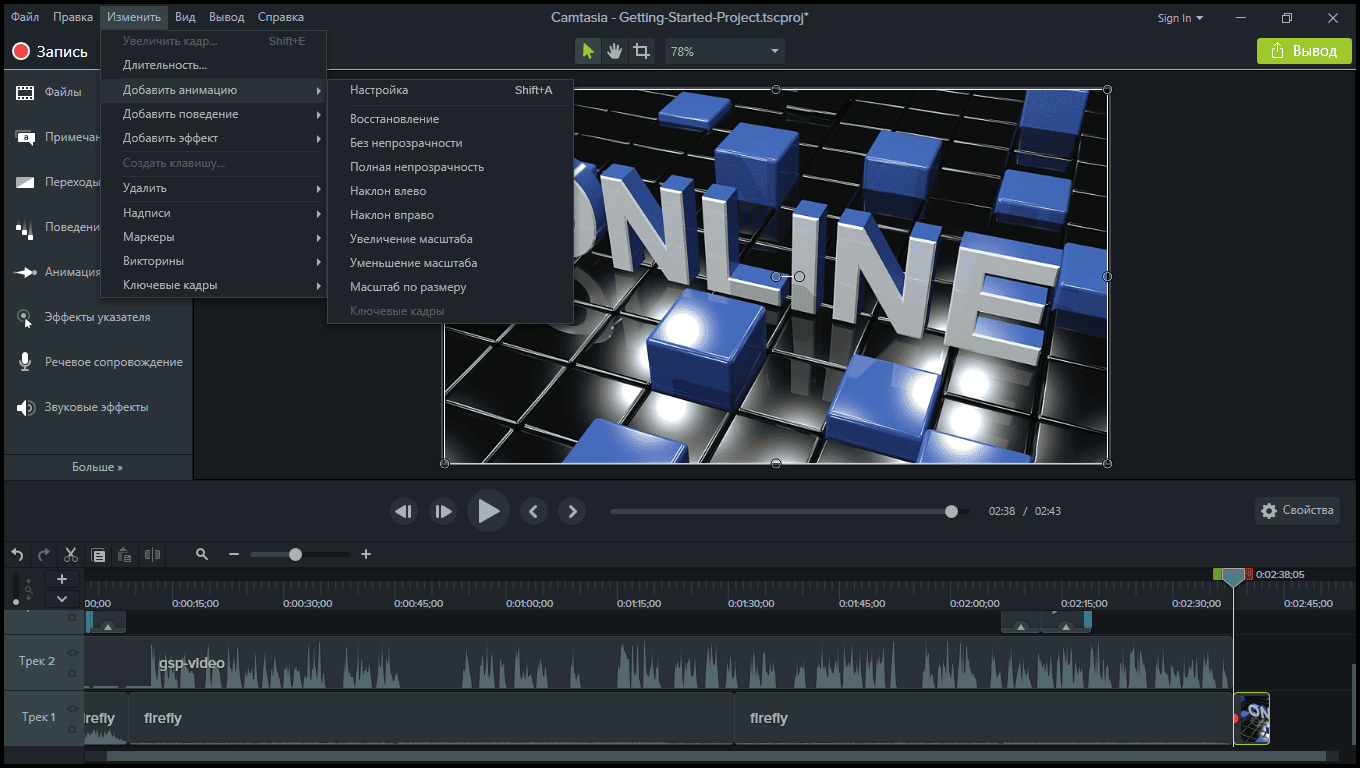Toggle visibility eye of Трек 2
This screenshot has height=768, width=1360.
pos(72,653)
